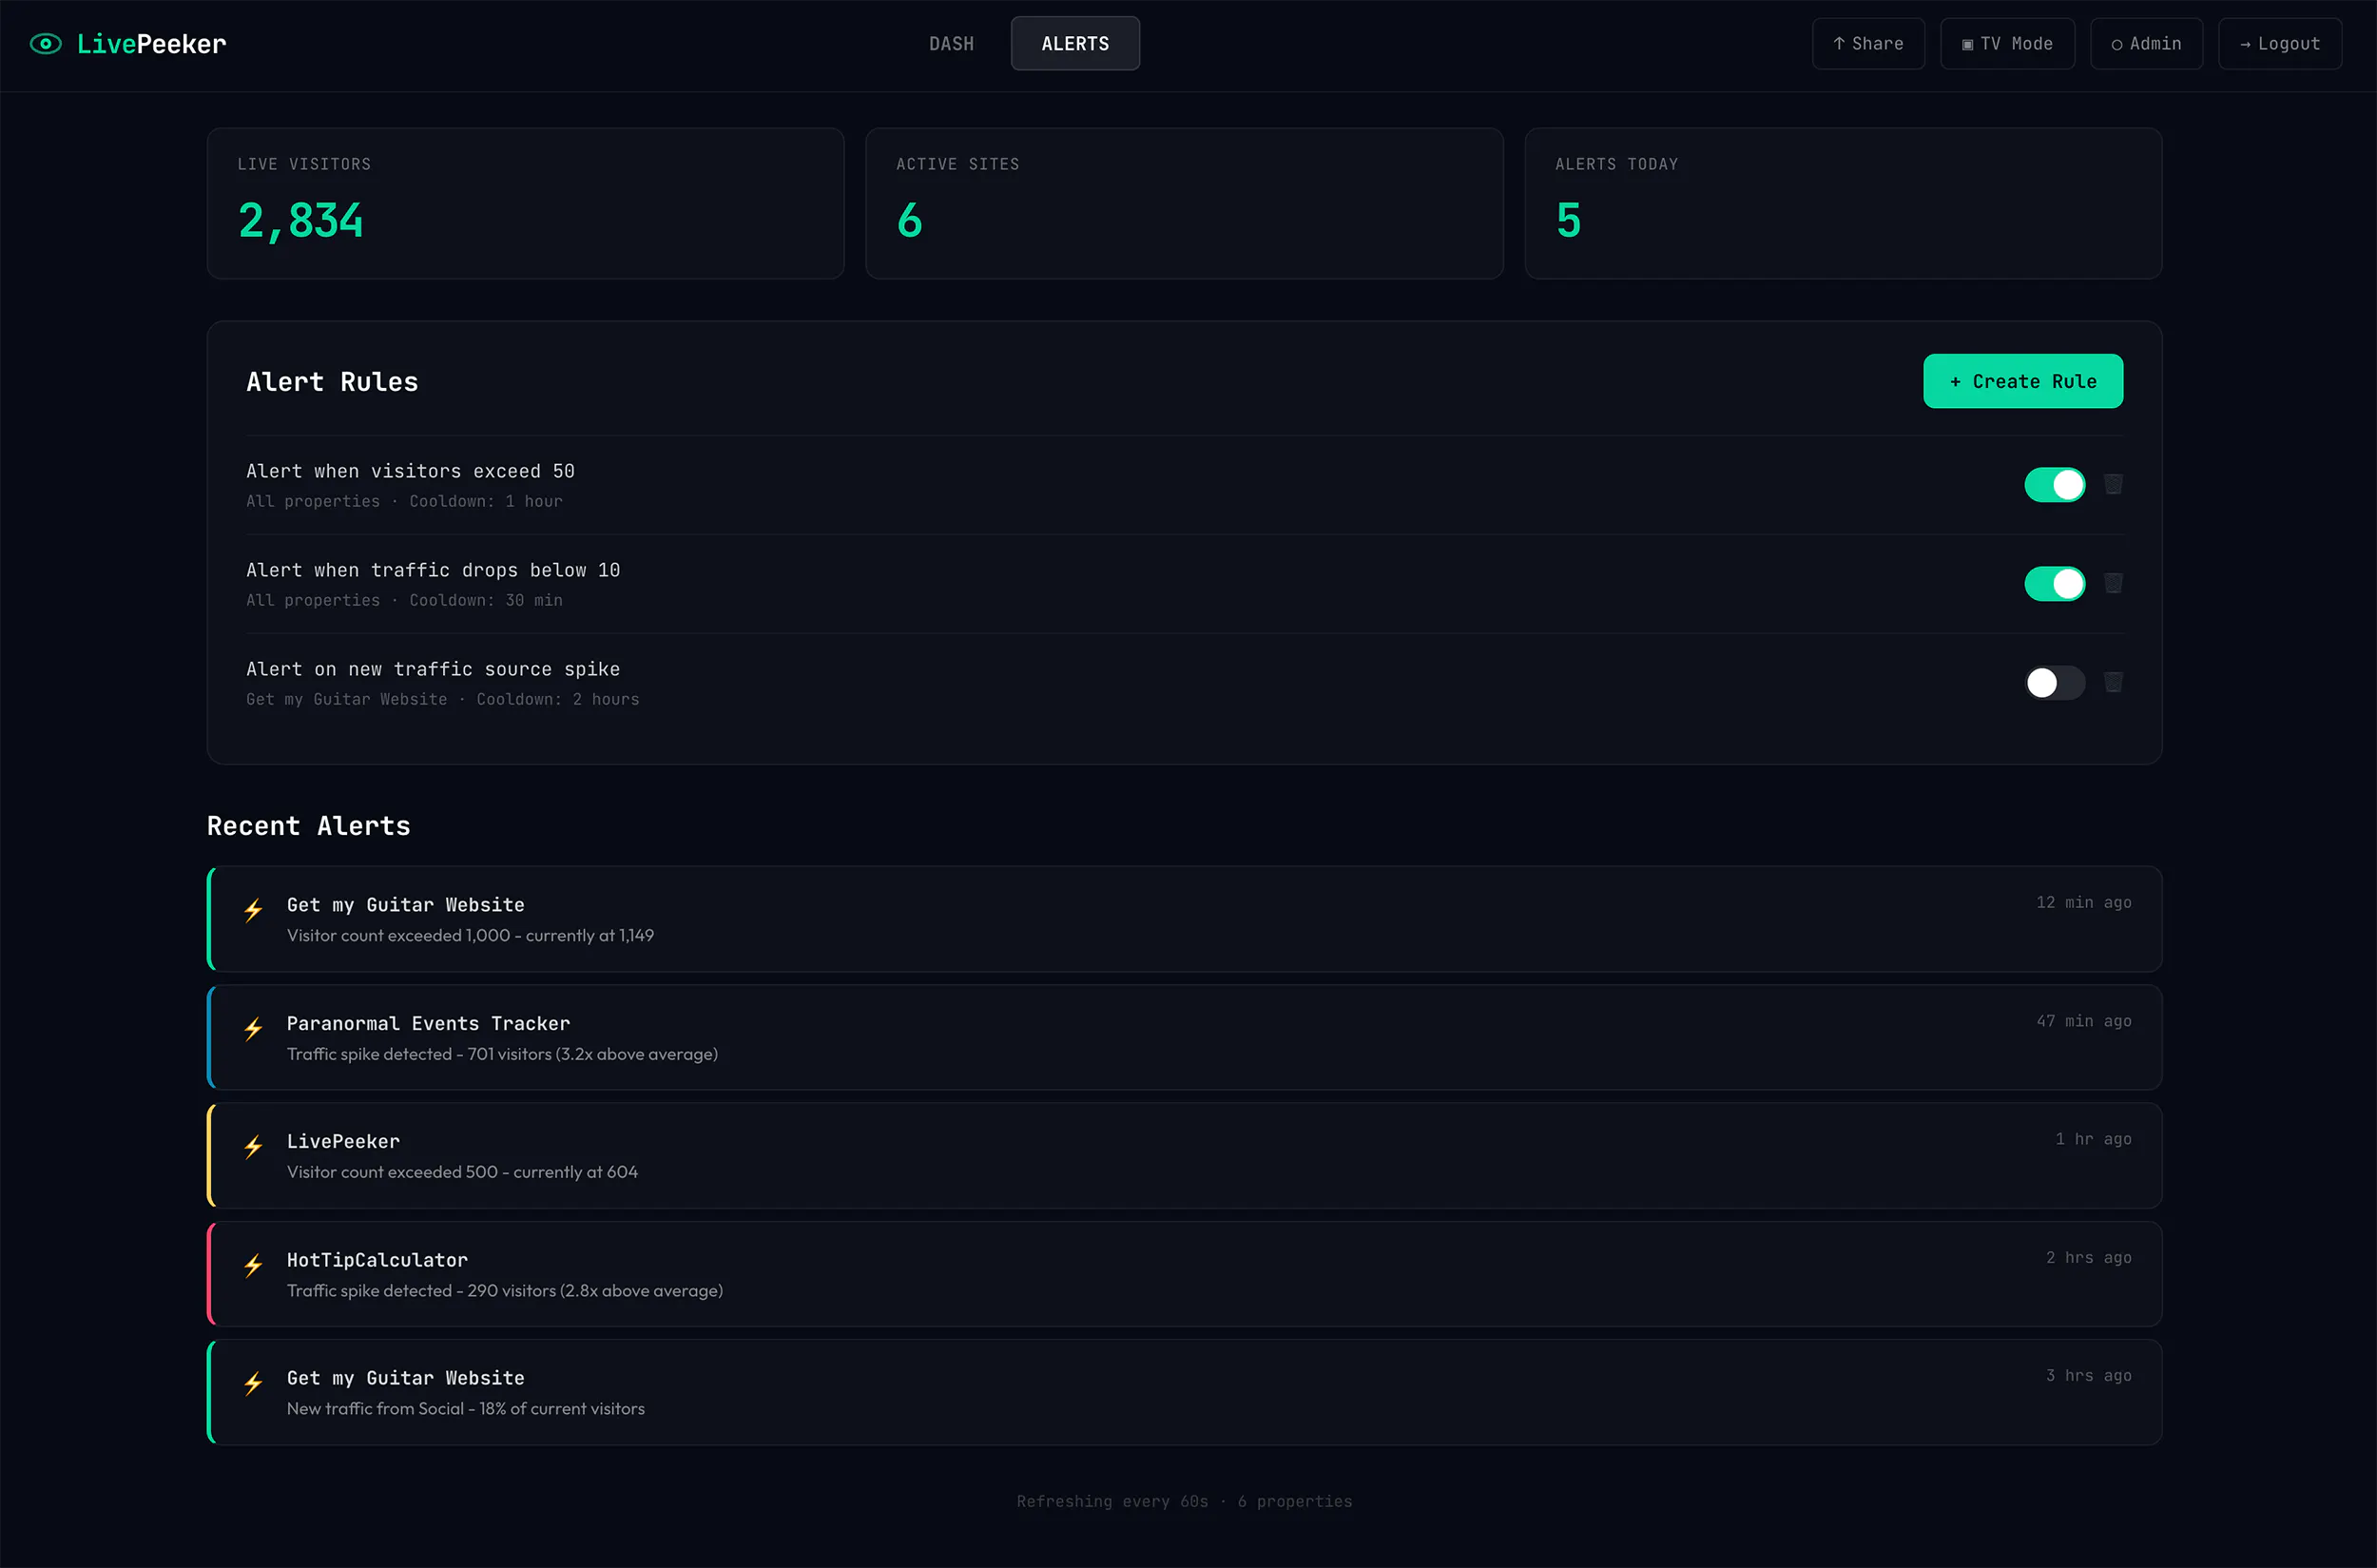Open the Admin page
The width and height of the screenshot is (2377, 1568).
[2146, 44]
